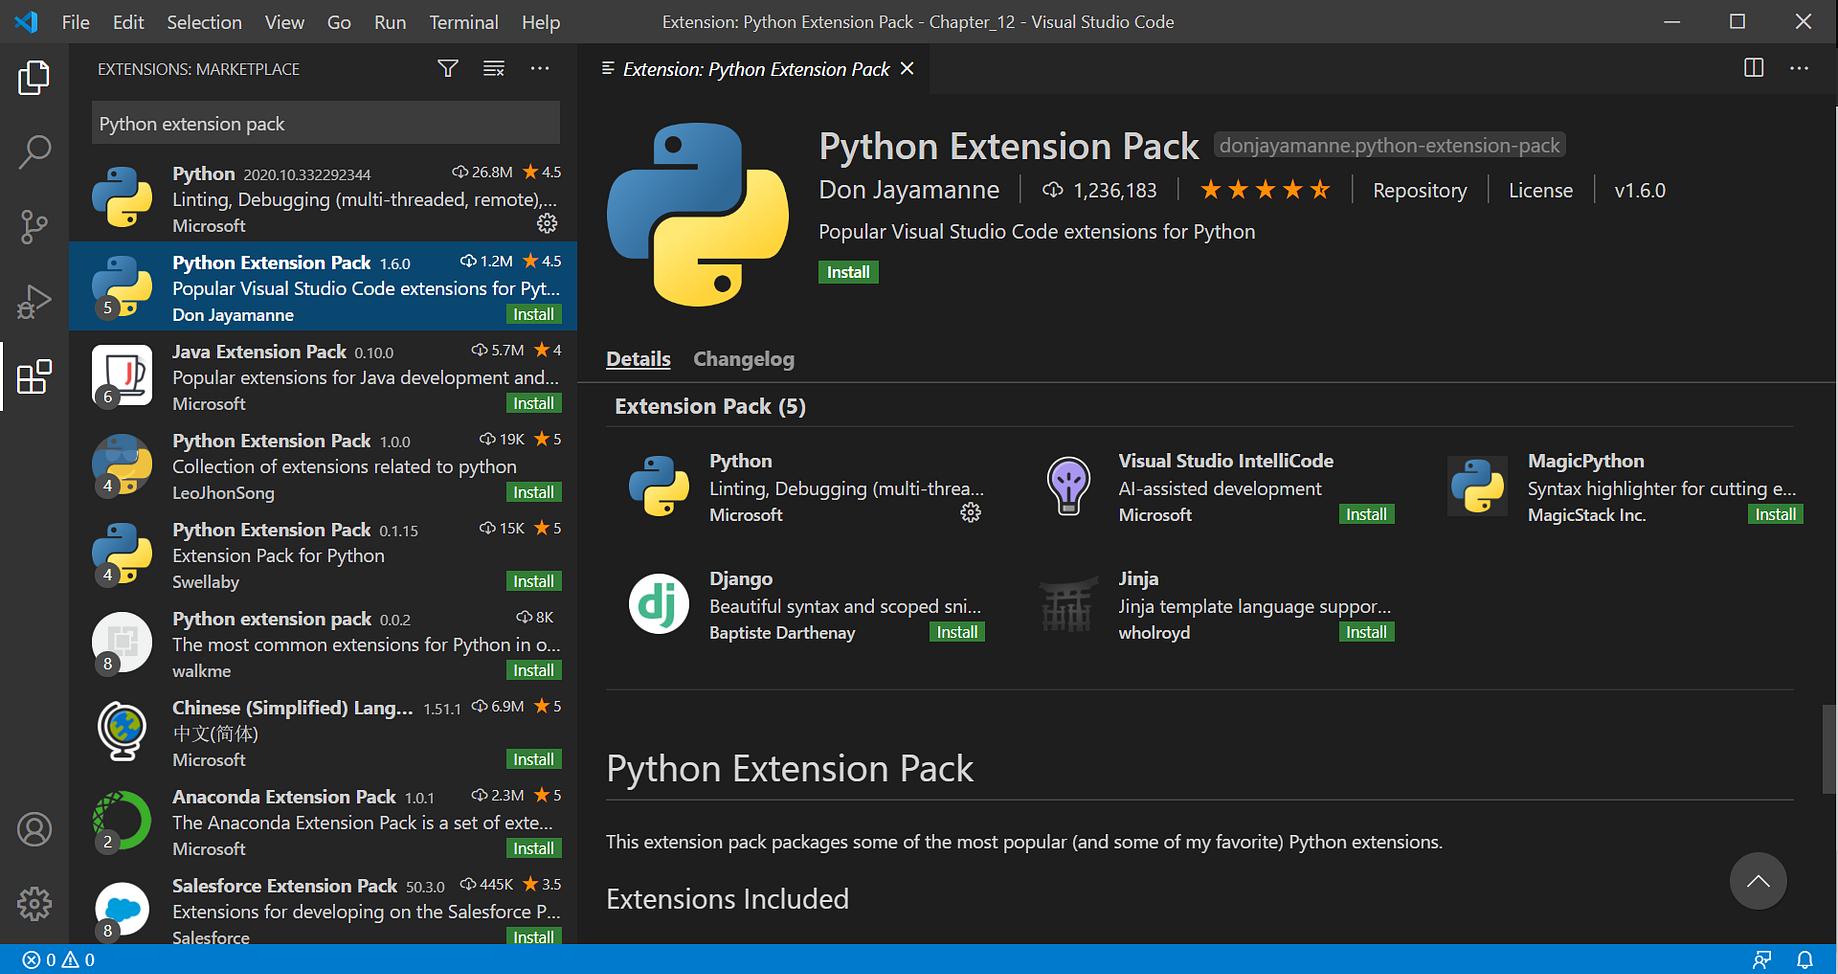Open the Manage gear icon
This screenshot has width=1838, height=974.
pos(34,904)
